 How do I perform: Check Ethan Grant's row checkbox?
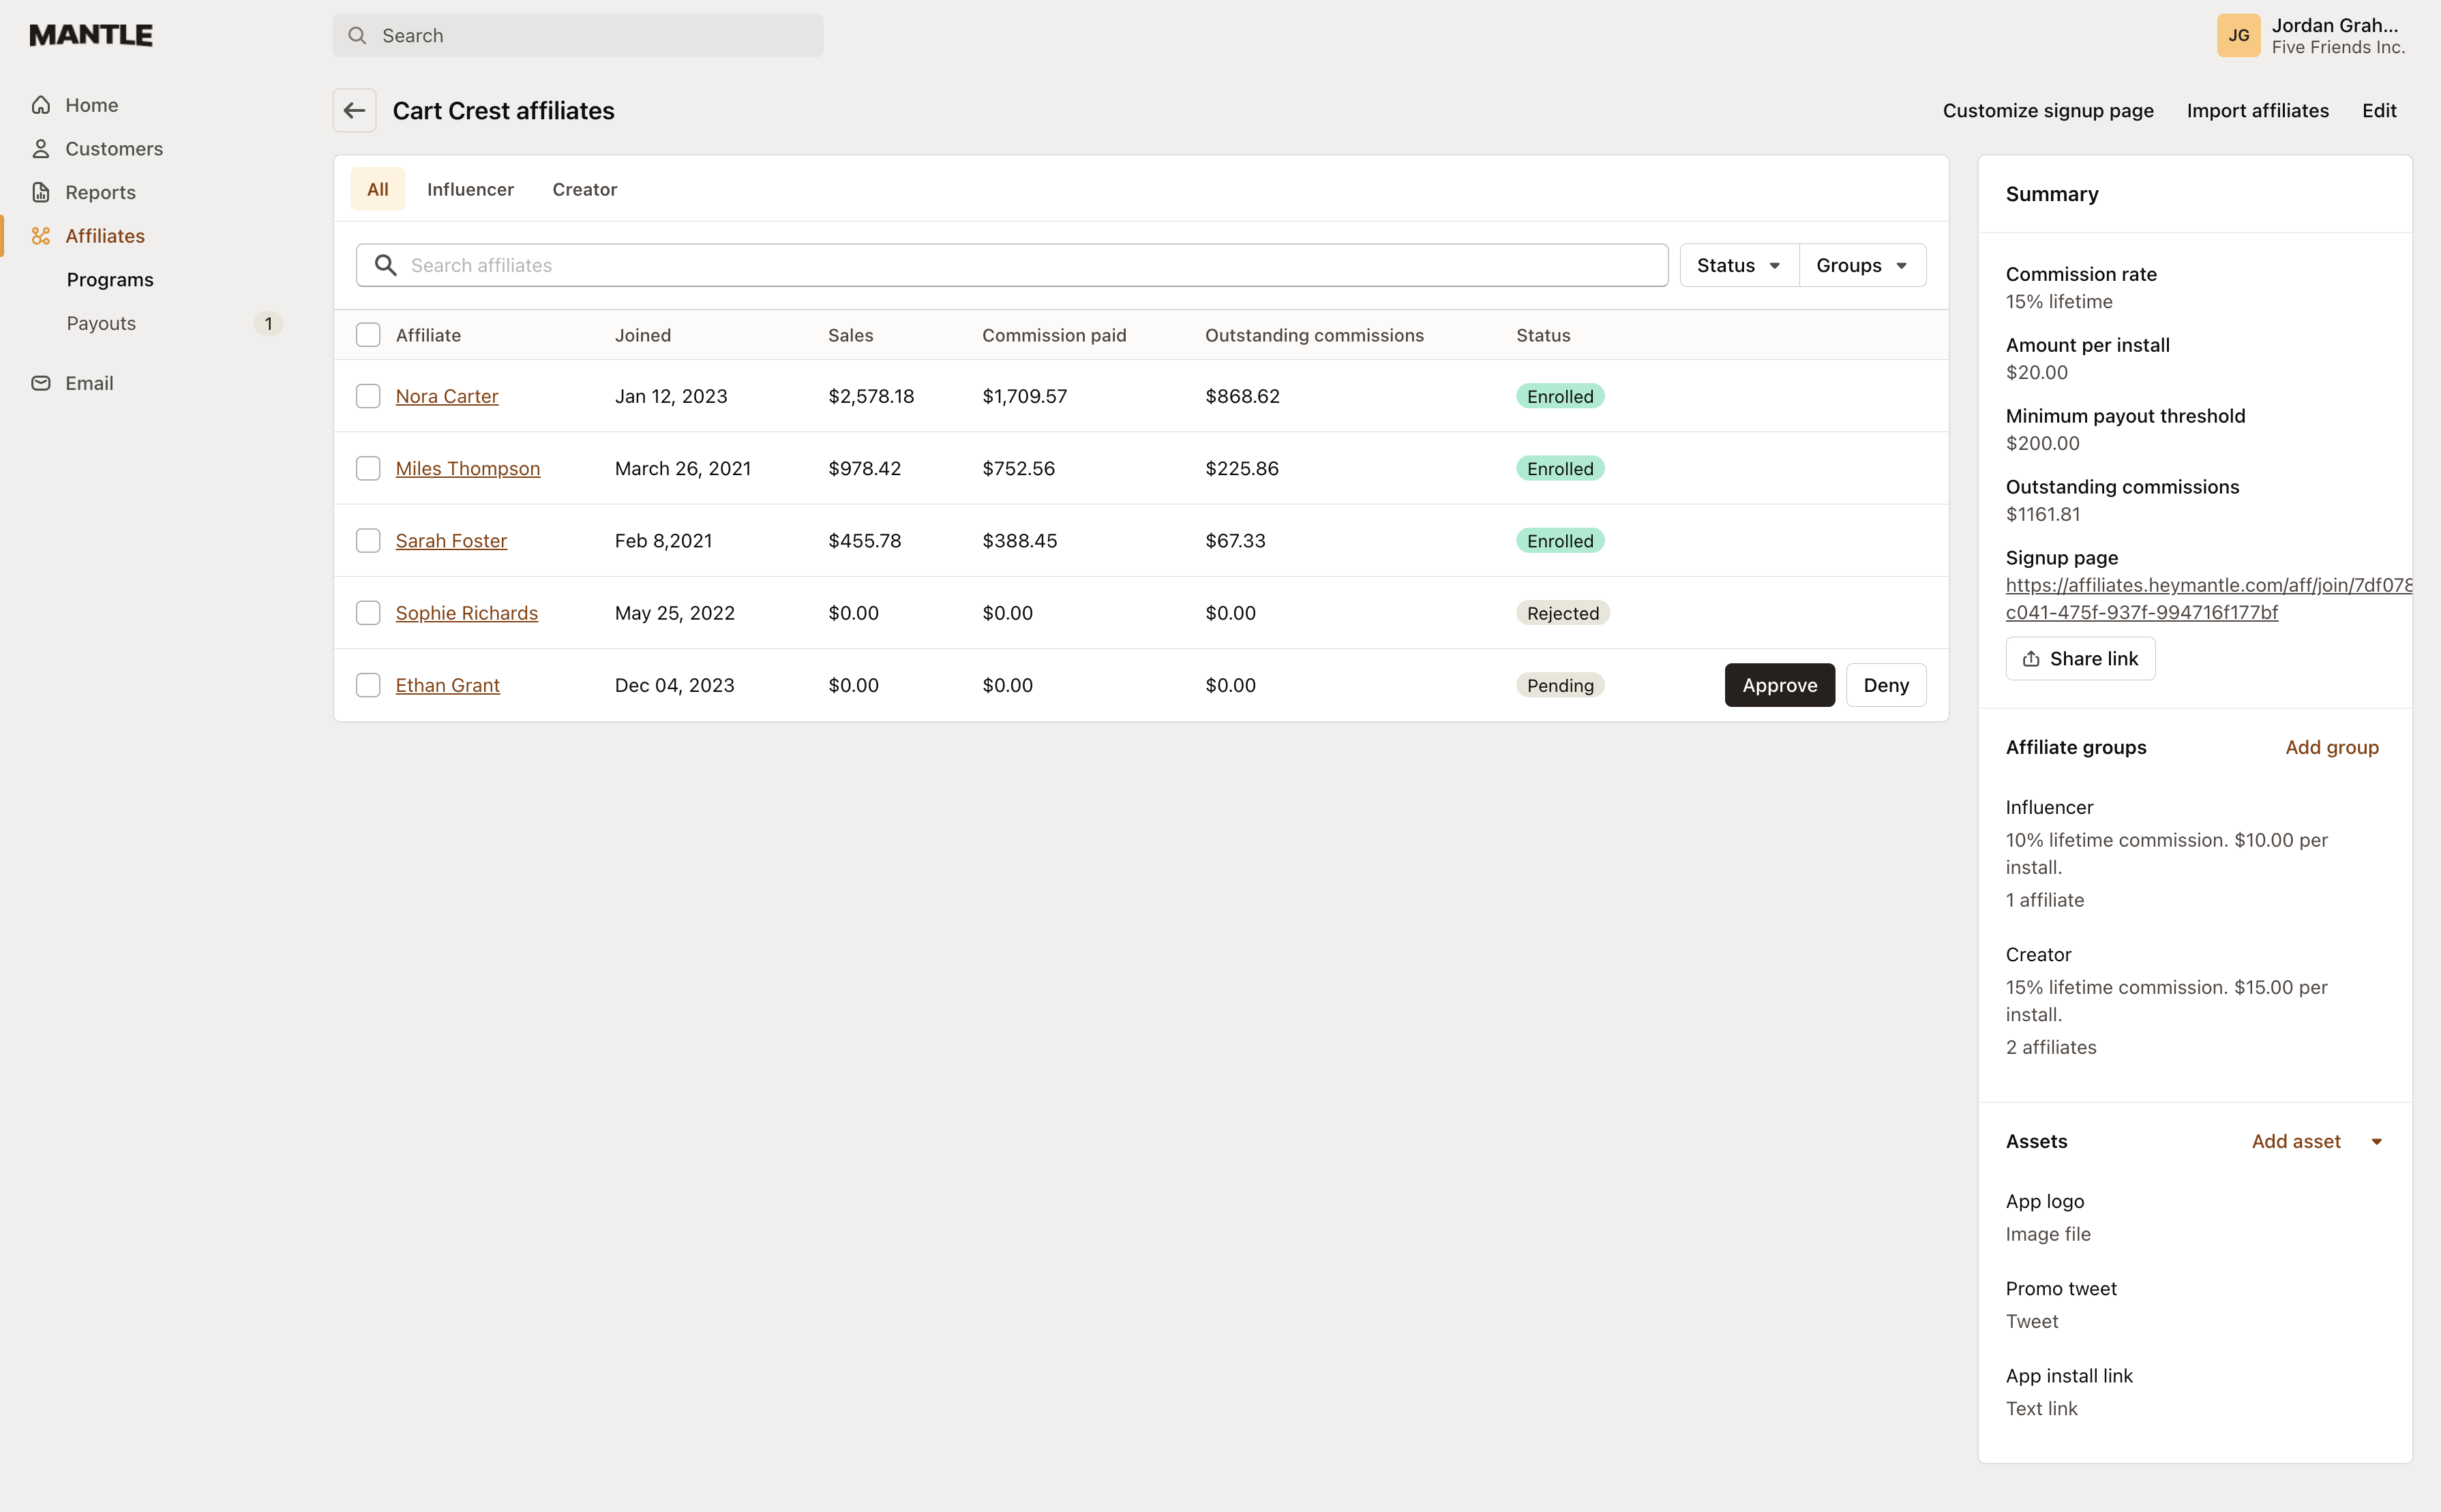pos(368,685)
